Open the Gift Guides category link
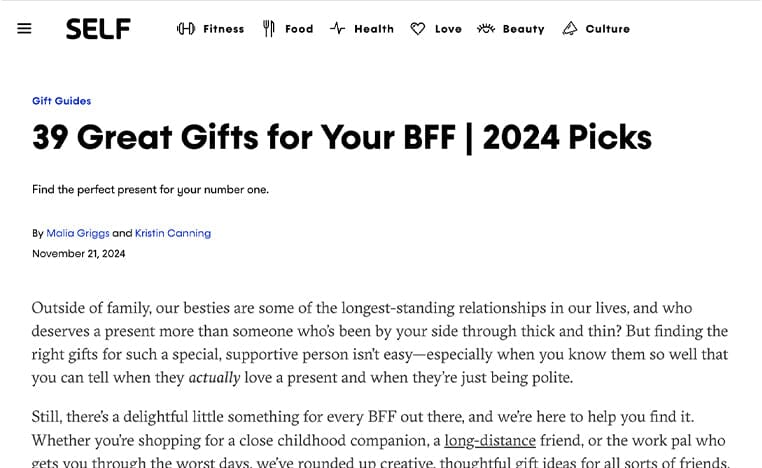This screenshot has height=468, width=762. pos(62,101)
